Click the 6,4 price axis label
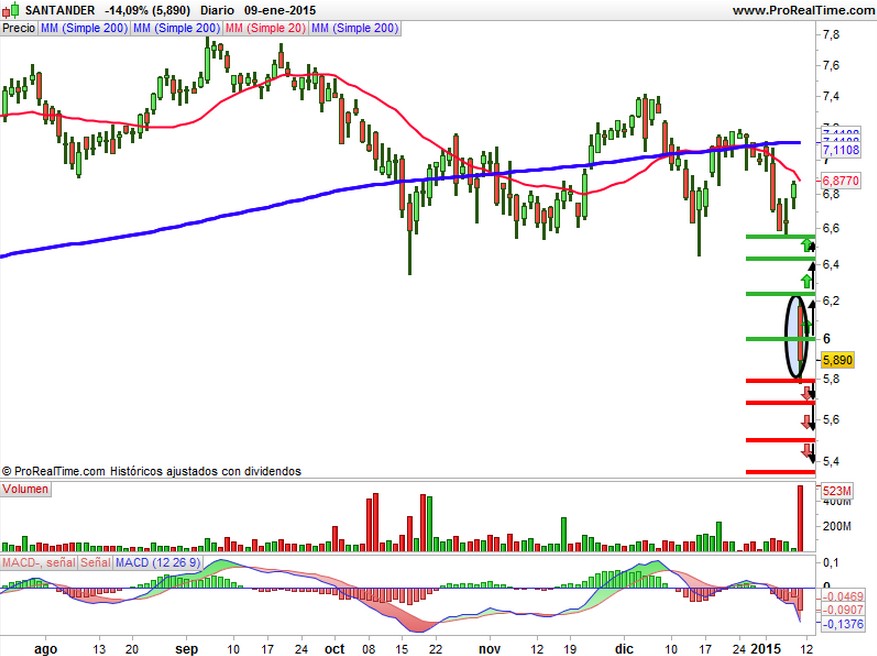The width and height of the screenshot is (877, 656). tap(831, 264)
